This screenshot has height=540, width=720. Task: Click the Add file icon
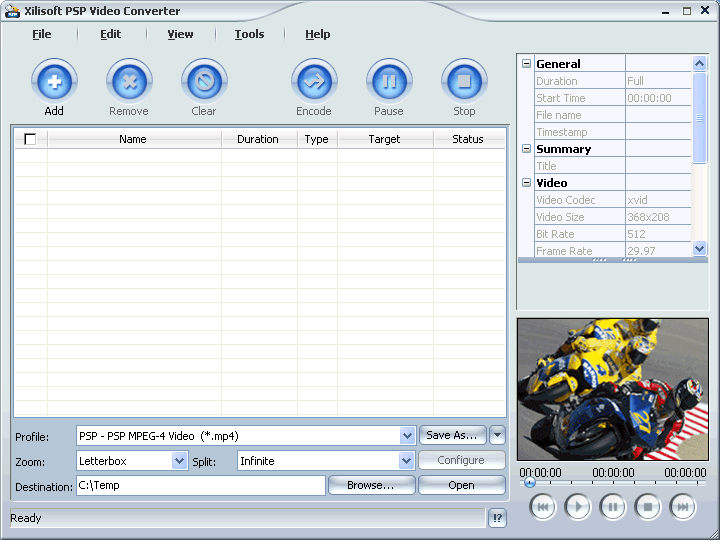(54, 82)
